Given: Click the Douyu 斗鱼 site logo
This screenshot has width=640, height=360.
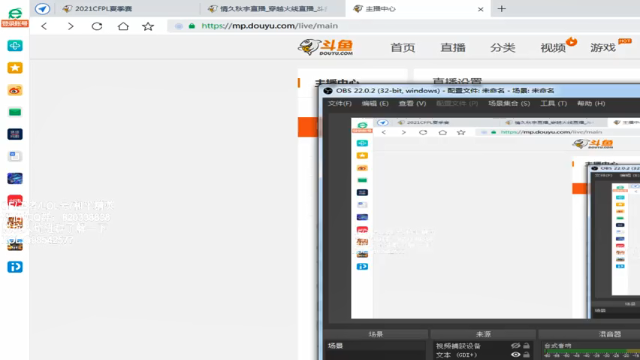Looking at the screenshot, I should point(325,47).
